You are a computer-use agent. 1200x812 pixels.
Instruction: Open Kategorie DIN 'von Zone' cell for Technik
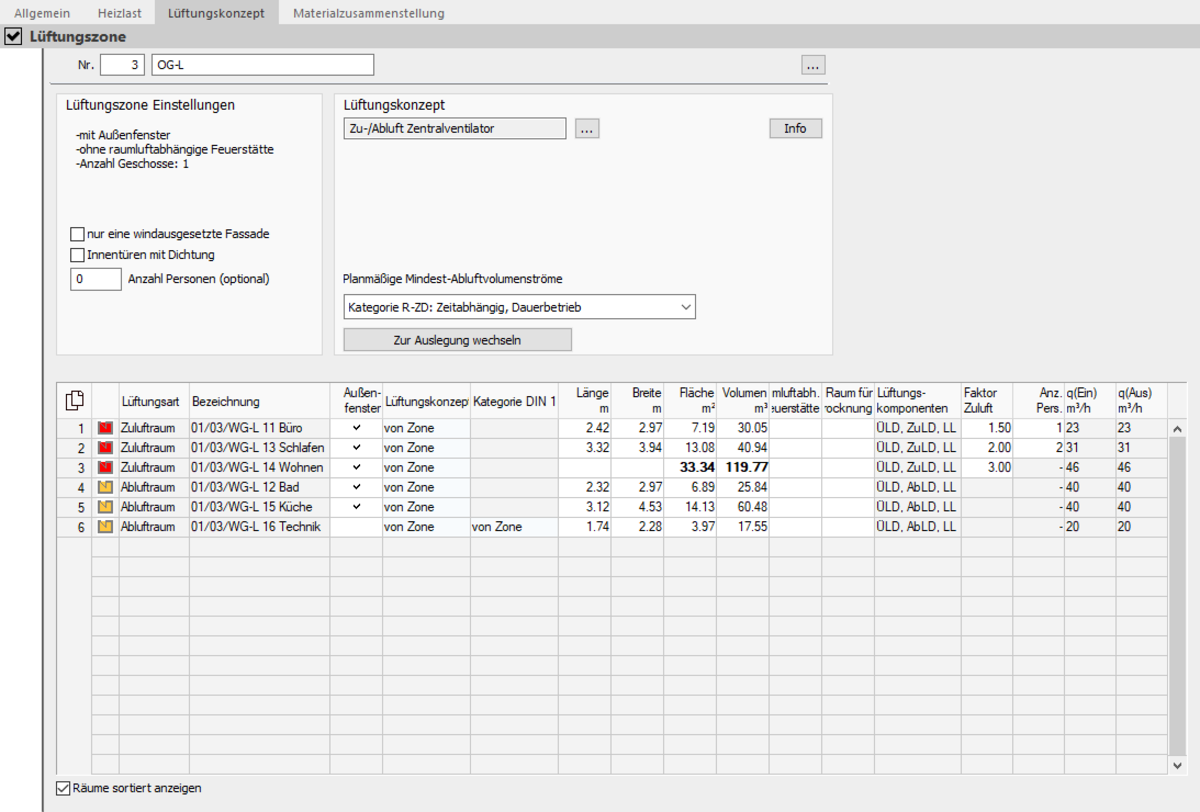tap(514, 527)
